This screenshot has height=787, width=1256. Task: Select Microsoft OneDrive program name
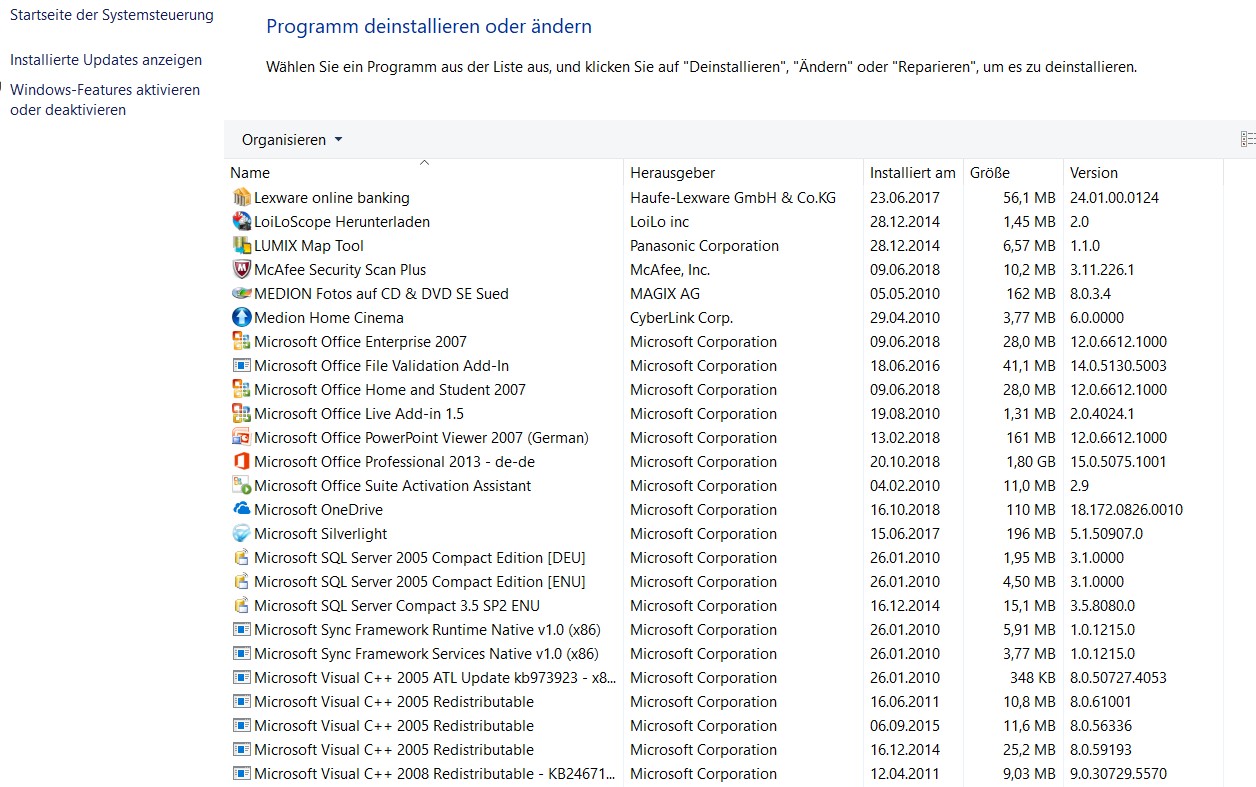318,510
